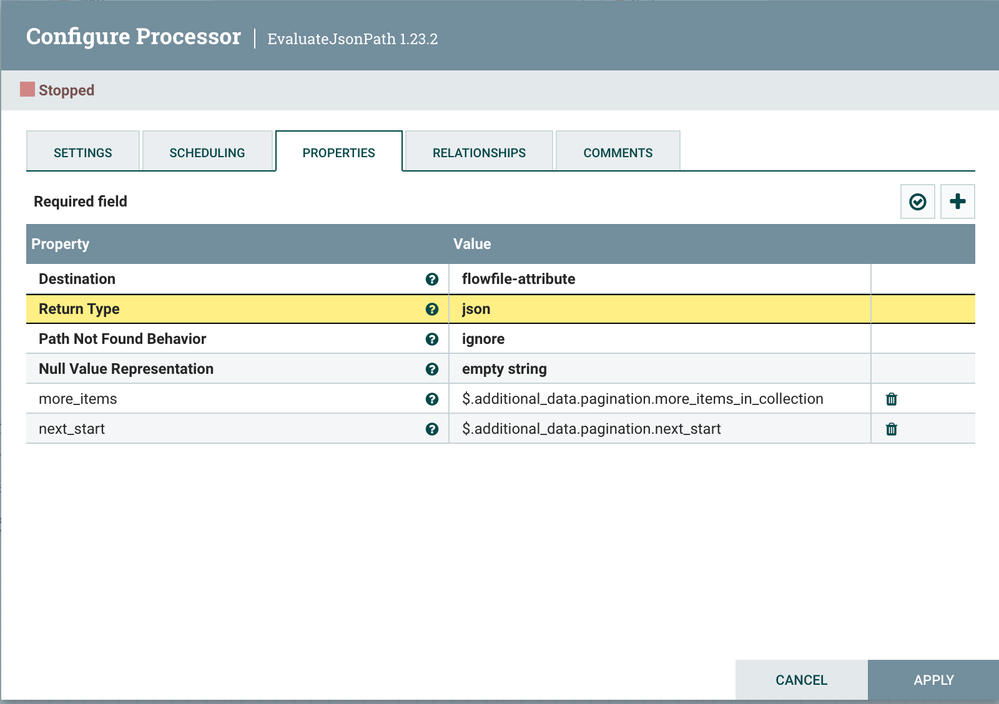Image resolution: width=999 pixels, height=704 pixels.
Task: Go to the Relationships tab
Action: [x=479, y=153]
